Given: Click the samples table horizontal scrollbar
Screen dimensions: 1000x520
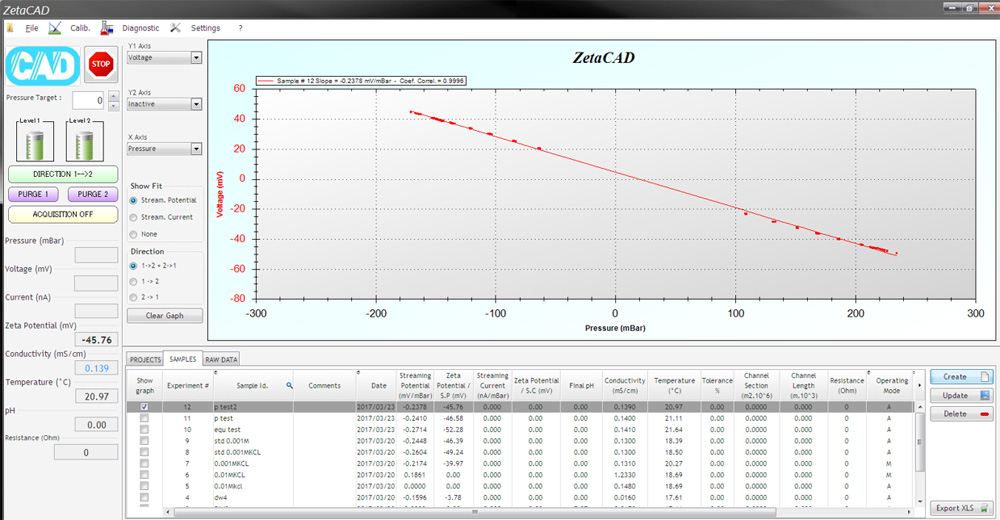Looking at the screenshot, I should click(475, 512).
